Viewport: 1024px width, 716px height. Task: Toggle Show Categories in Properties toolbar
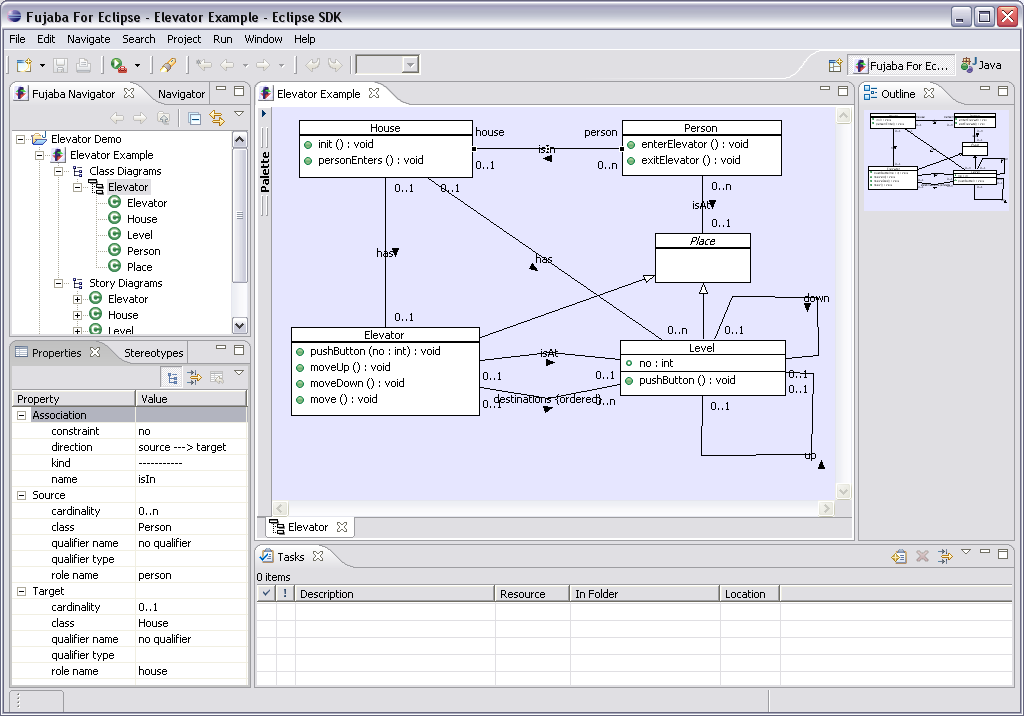tap(172, 377)
